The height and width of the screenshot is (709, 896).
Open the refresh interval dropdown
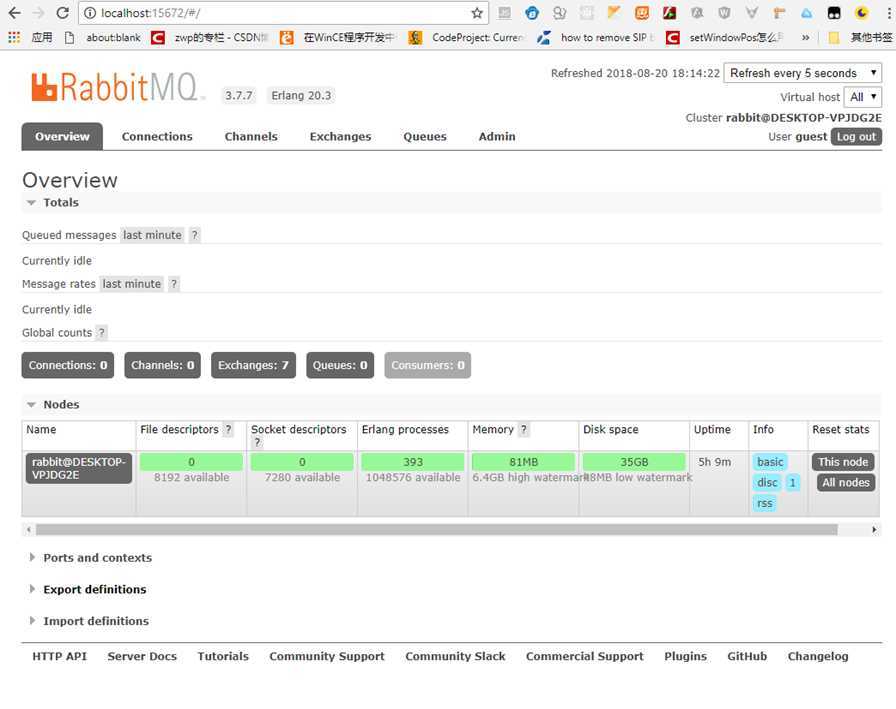coord(802,73)
